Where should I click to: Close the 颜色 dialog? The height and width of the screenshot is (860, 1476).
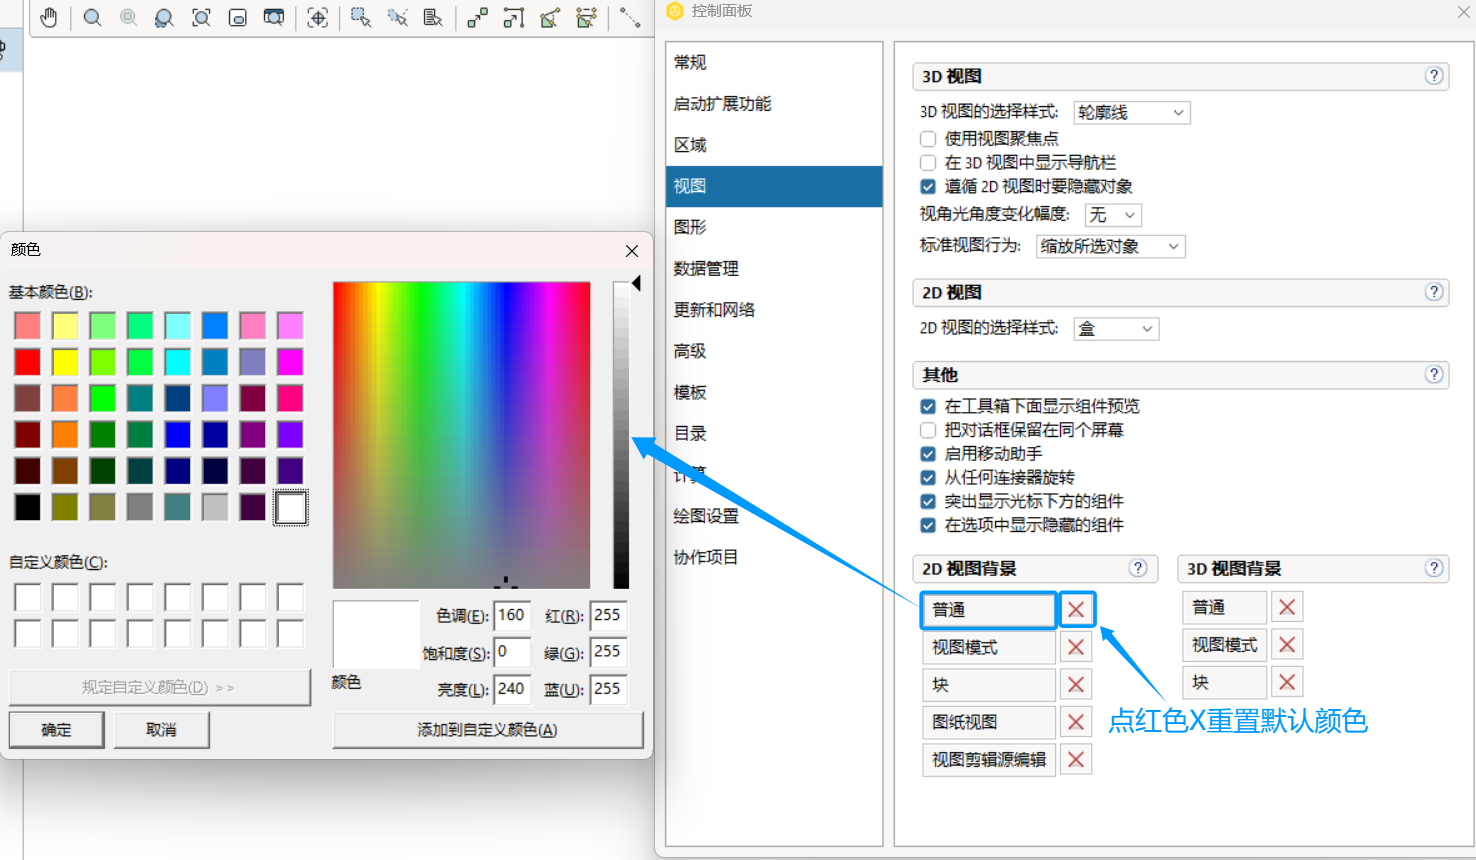tap(632, 250)
